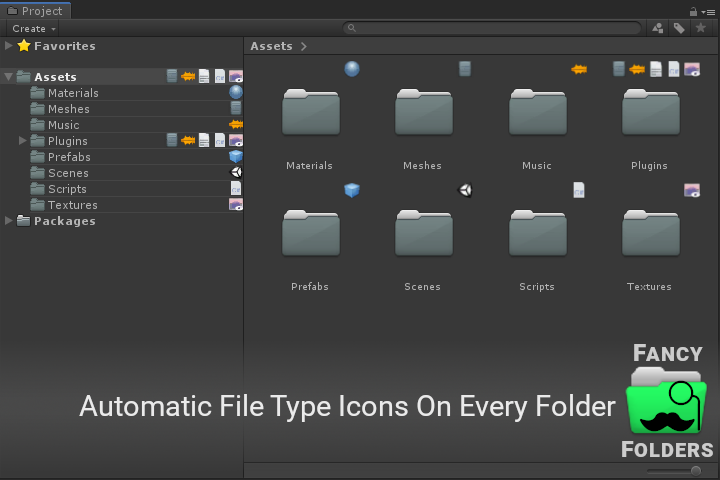Click the breadcrumb arrow after Assets
Viewport: 720px width, 480px height.
pyautogui.click(x=304, y=46)
